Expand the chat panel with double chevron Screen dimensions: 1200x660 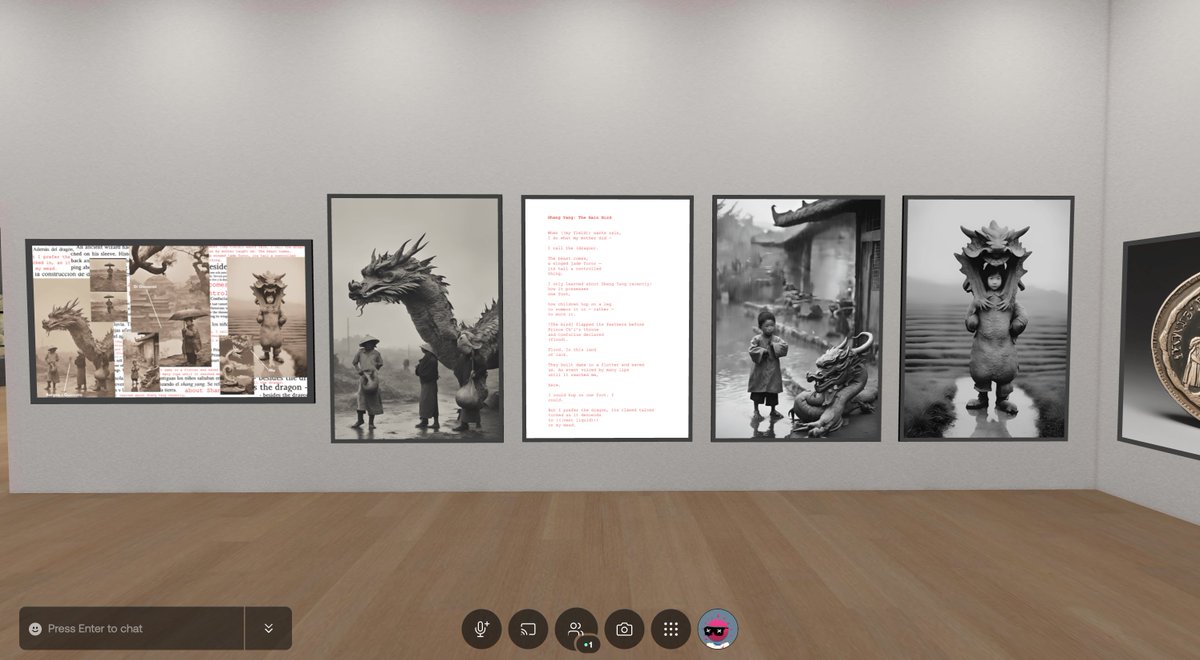click(x=268, y=628)
